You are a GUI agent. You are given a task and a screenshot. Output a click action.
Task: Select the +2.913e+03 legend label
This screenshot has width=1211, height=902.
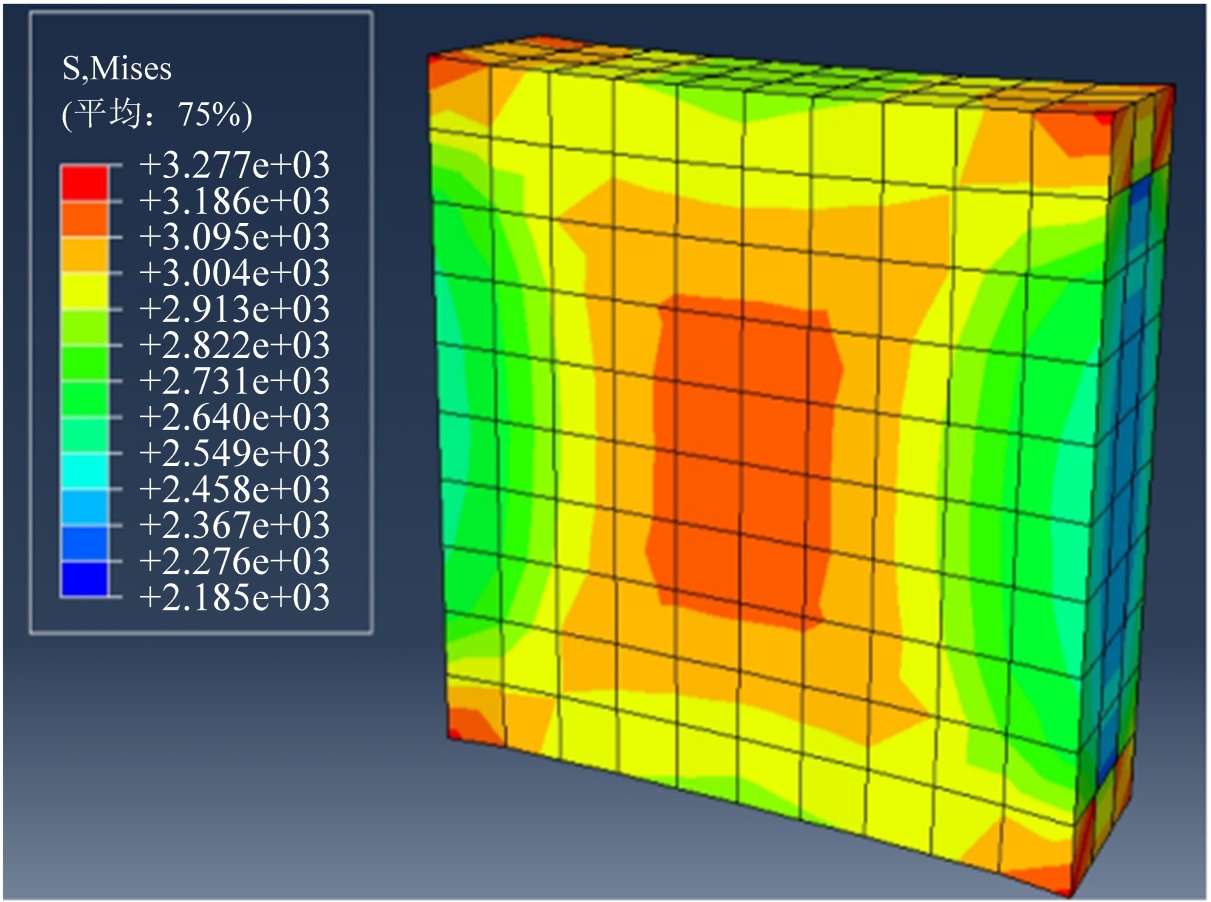pyautogui.click(x=234, y=309)
